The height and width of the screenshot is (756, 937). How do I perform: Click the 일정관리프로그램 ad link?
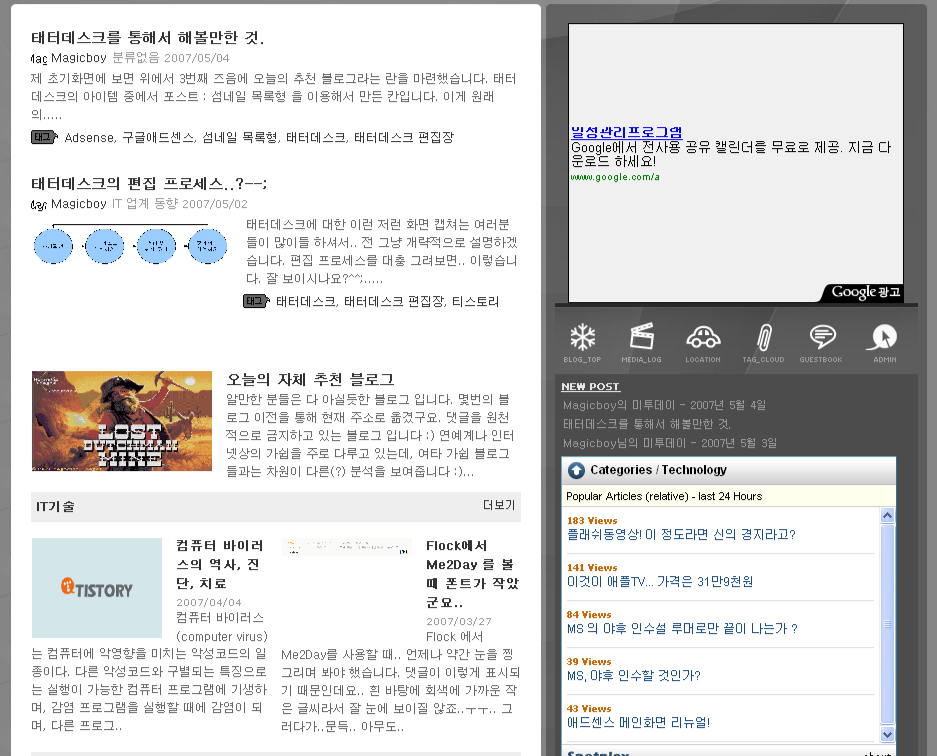pyautogui.click(x=626, y=132)
